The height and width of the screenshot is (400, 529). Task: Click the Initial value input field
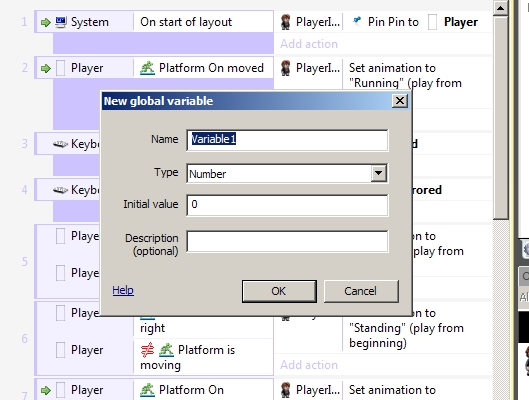click(287, 205)
